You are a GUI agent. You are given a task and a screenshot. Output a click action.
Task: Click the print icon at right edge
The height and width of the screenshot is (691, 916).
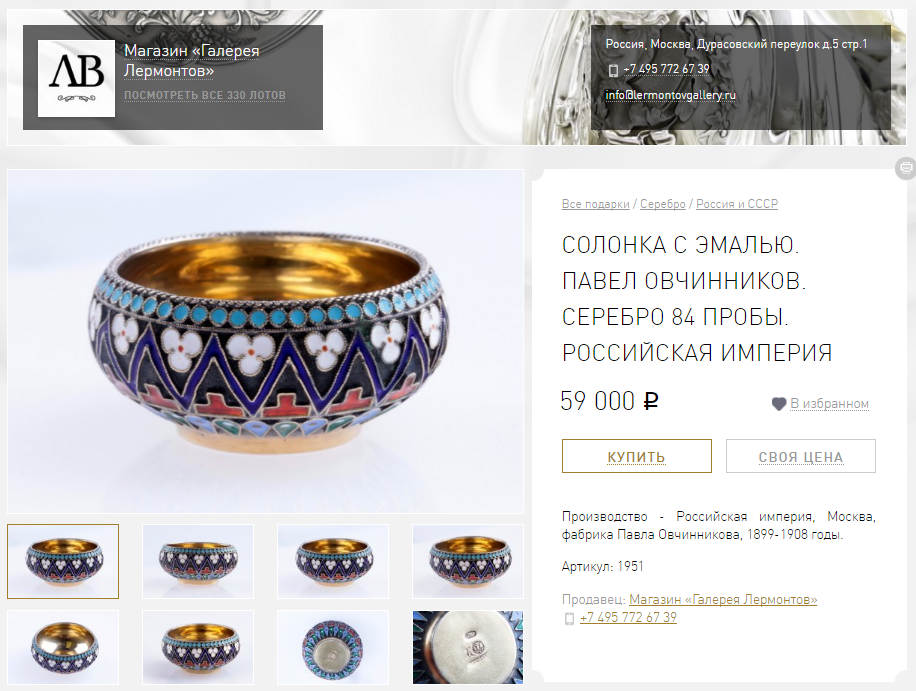[x=906, y=168]
